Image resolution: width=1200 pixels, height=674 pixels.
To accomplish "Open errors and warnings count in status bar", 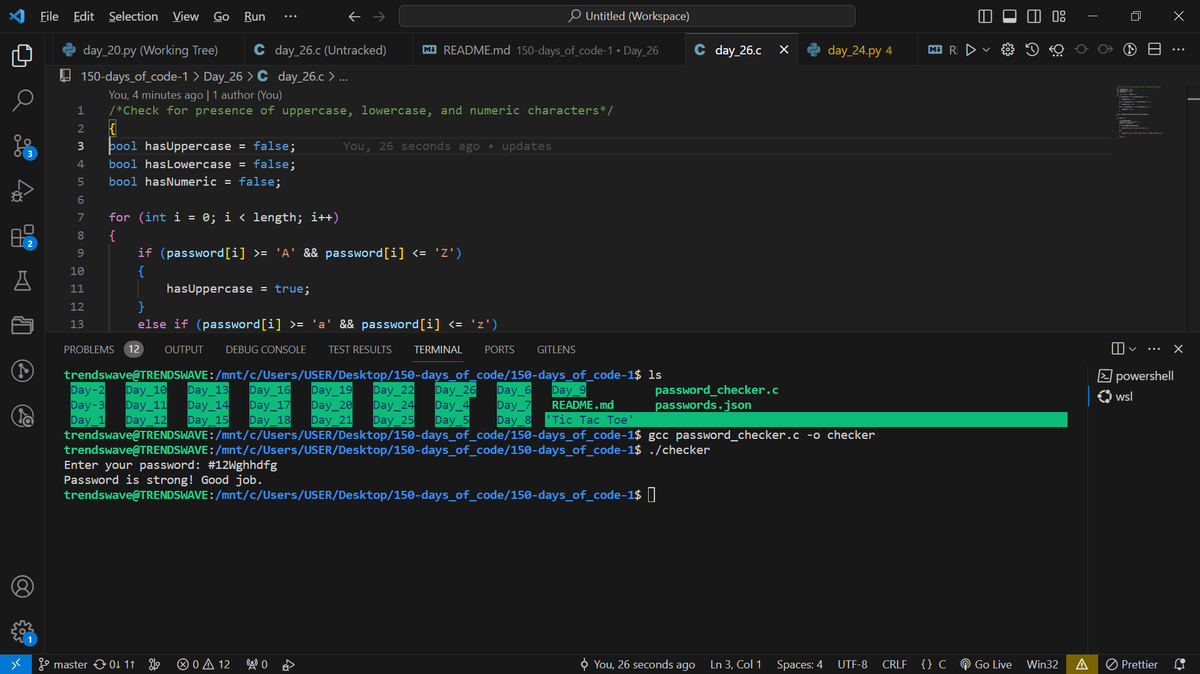I will pos(203,664).
